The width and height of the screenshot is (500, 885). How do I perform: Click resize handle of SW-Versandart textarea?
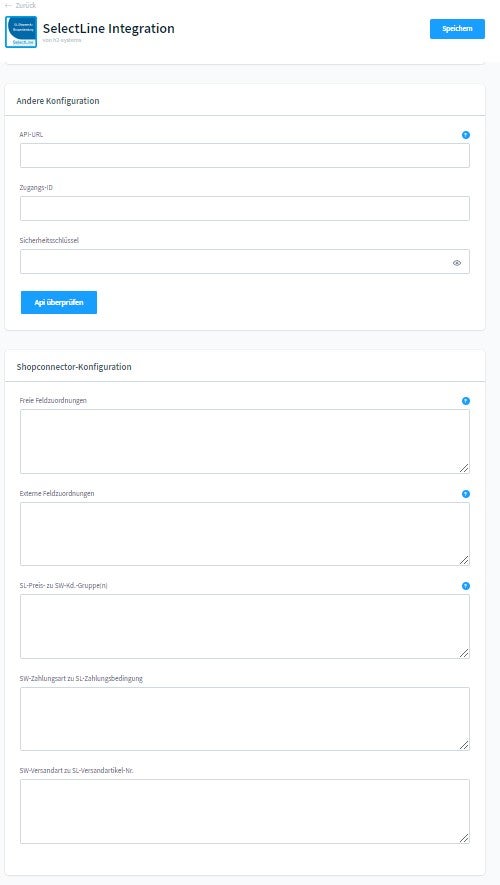[464, 838]
